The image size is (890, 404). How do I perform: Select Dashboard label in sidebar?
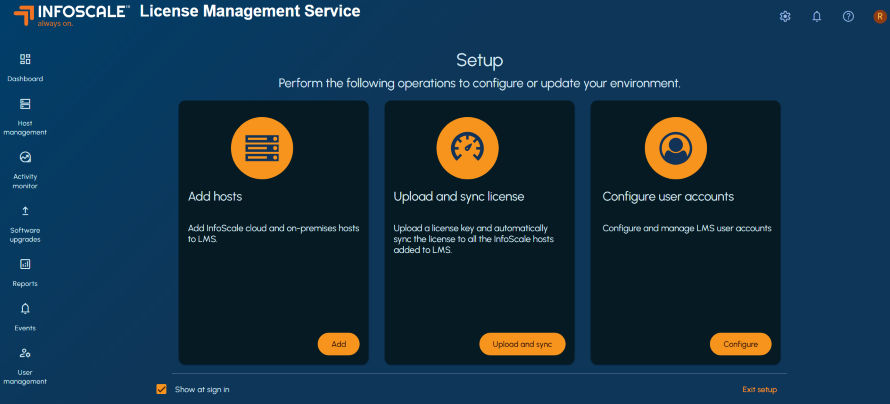coord(25,79)
